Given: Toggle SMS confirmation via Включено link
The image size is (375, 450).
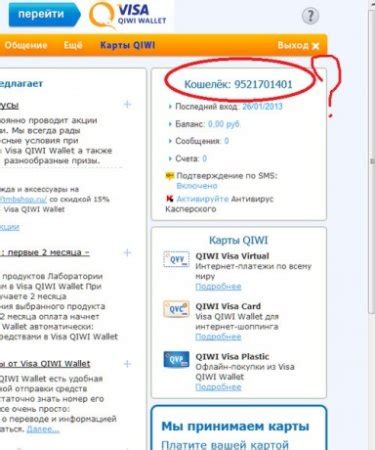Looking at the screenshot, I should [x=197, y=186].
